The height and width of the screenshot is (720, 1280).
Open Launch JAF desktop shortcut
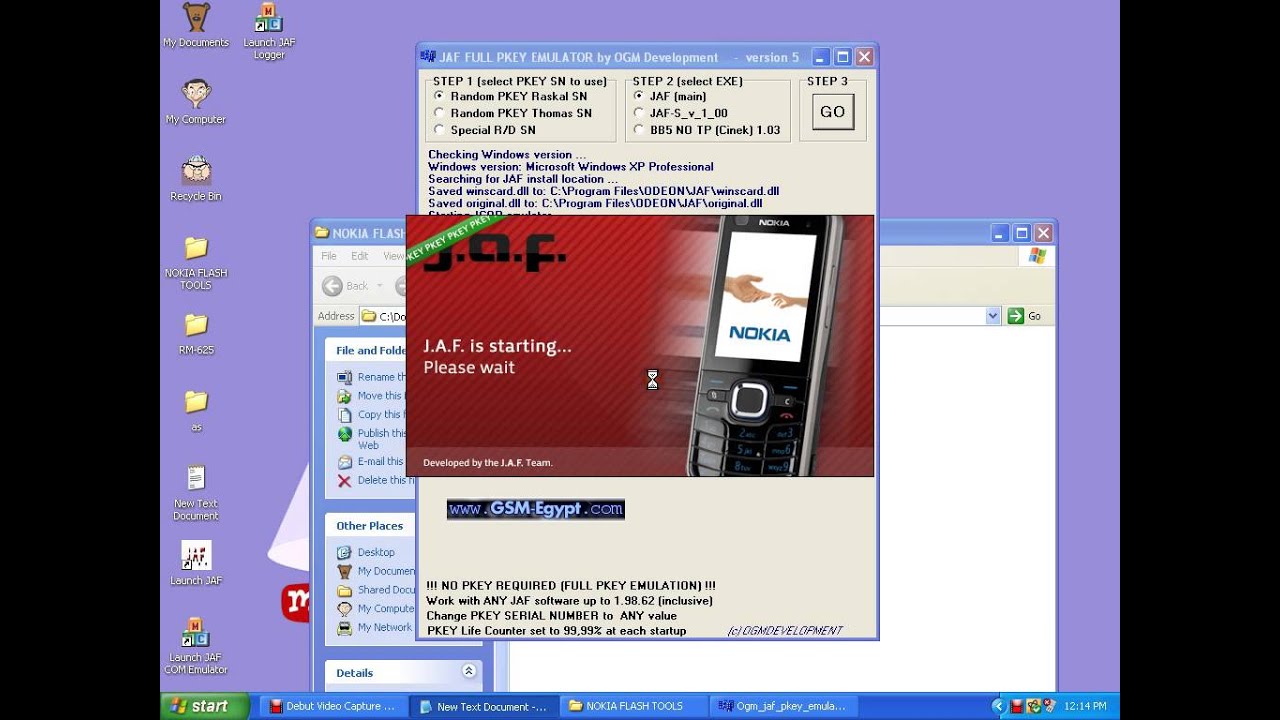click(x=196, y=564)
